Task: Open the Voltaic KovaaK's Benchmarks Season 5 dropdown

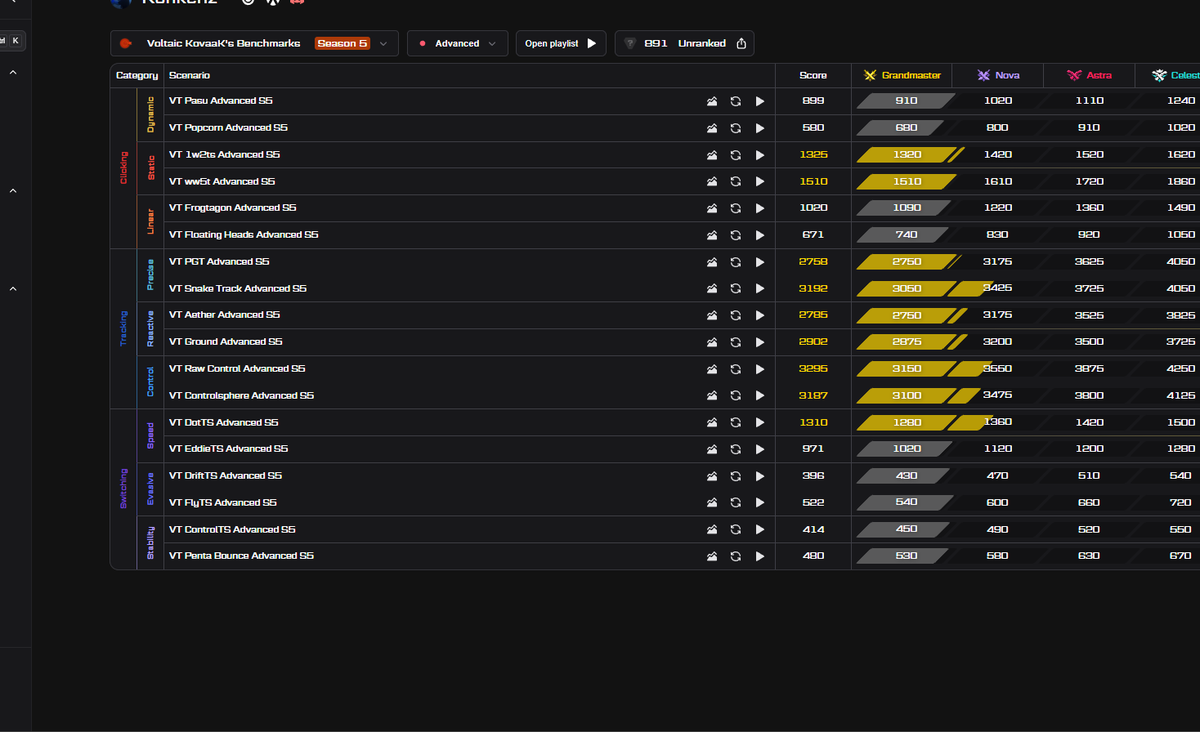Action: 255,44
